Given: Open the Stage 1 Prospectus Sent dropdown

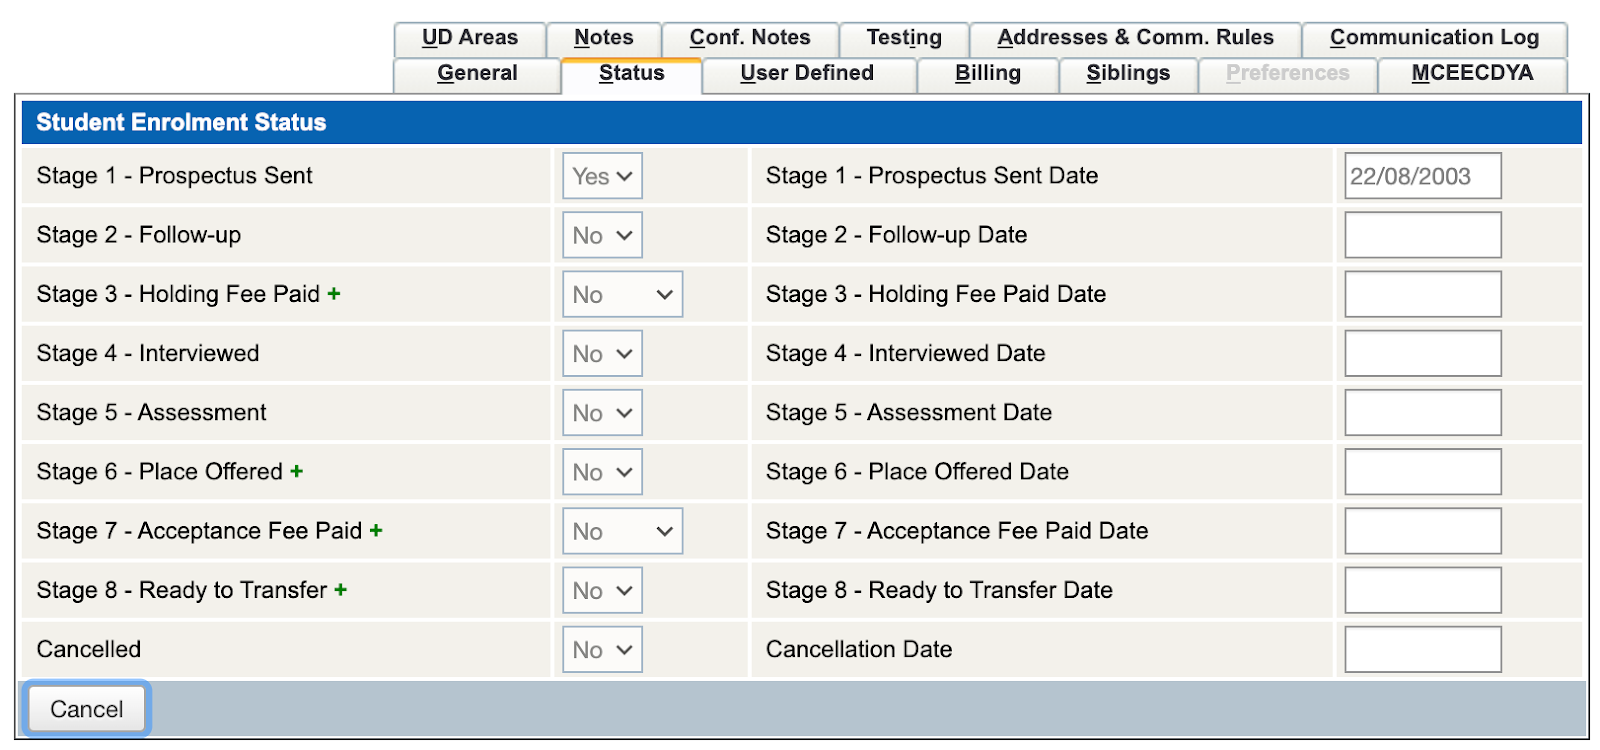Looking at the screenshot, I should (602, 176).
